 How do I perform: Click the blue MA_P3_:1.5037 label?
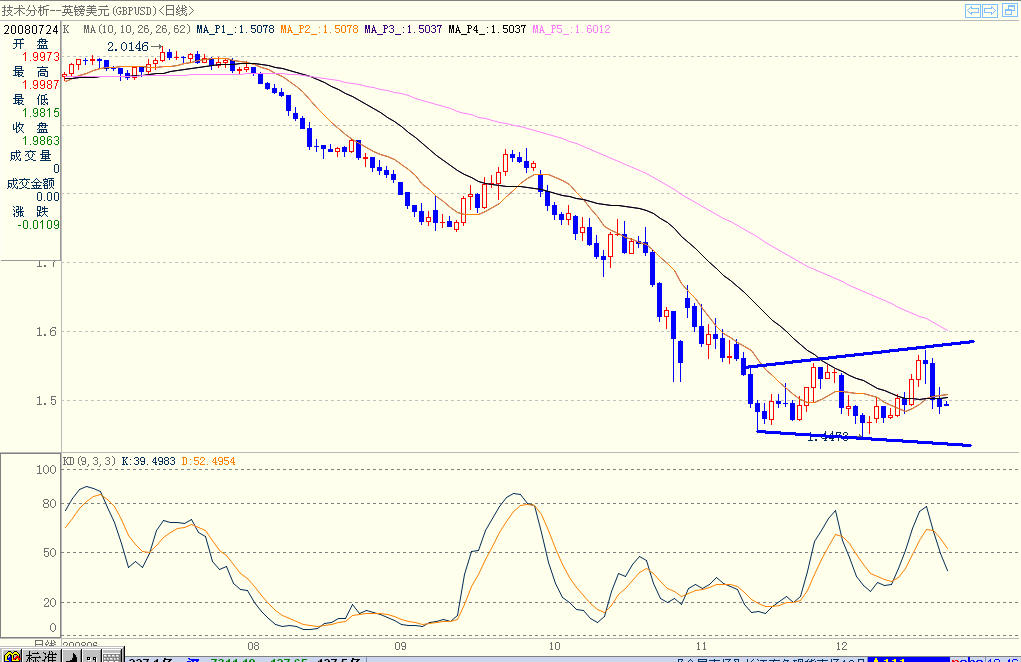pos(403,29)
